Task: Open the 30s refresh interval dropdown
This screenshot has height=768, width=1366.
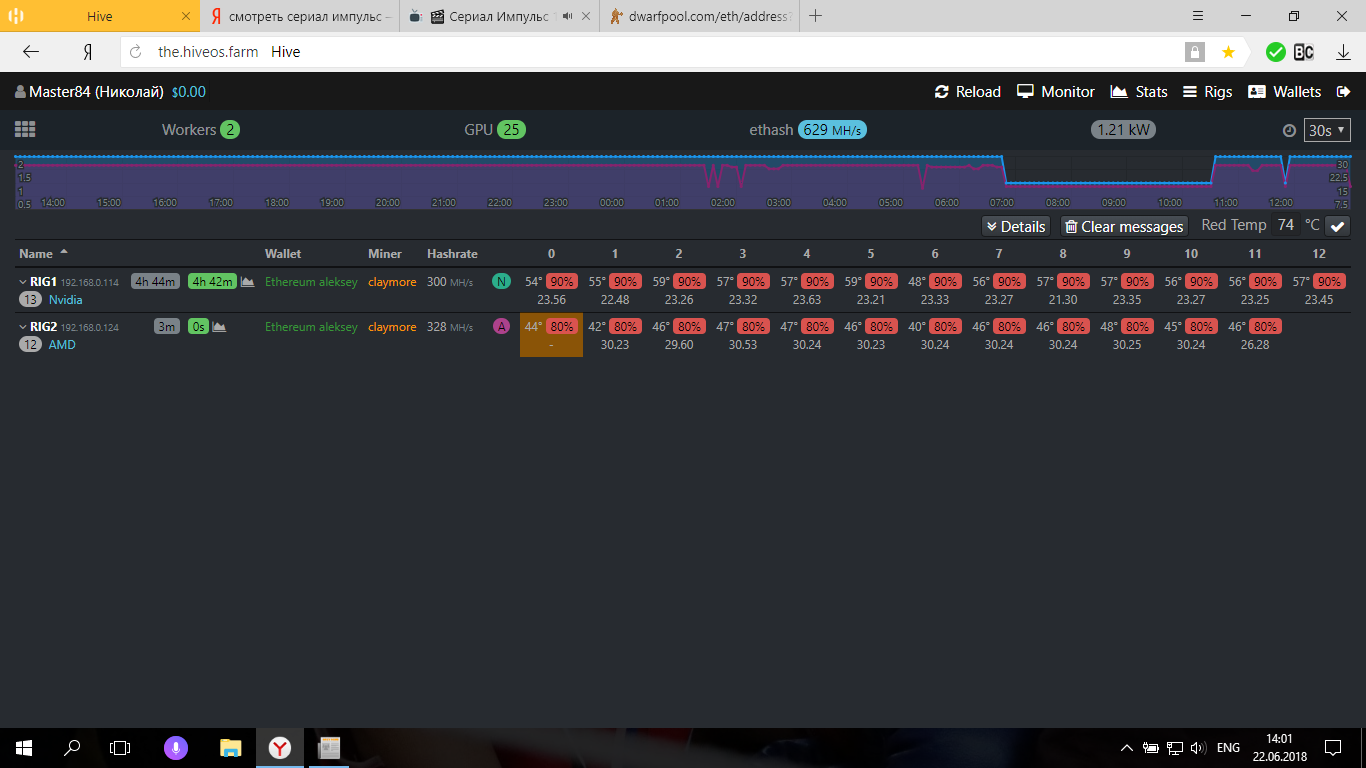Action: click(x=1327, y=130)
